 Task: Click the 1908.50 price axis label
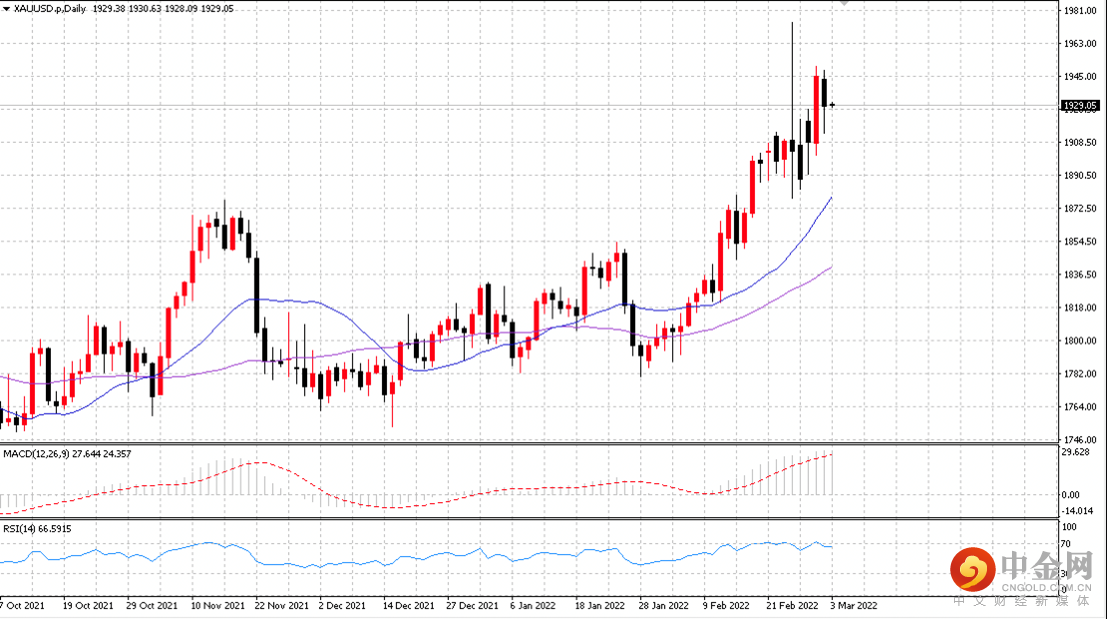point(1079,143)
